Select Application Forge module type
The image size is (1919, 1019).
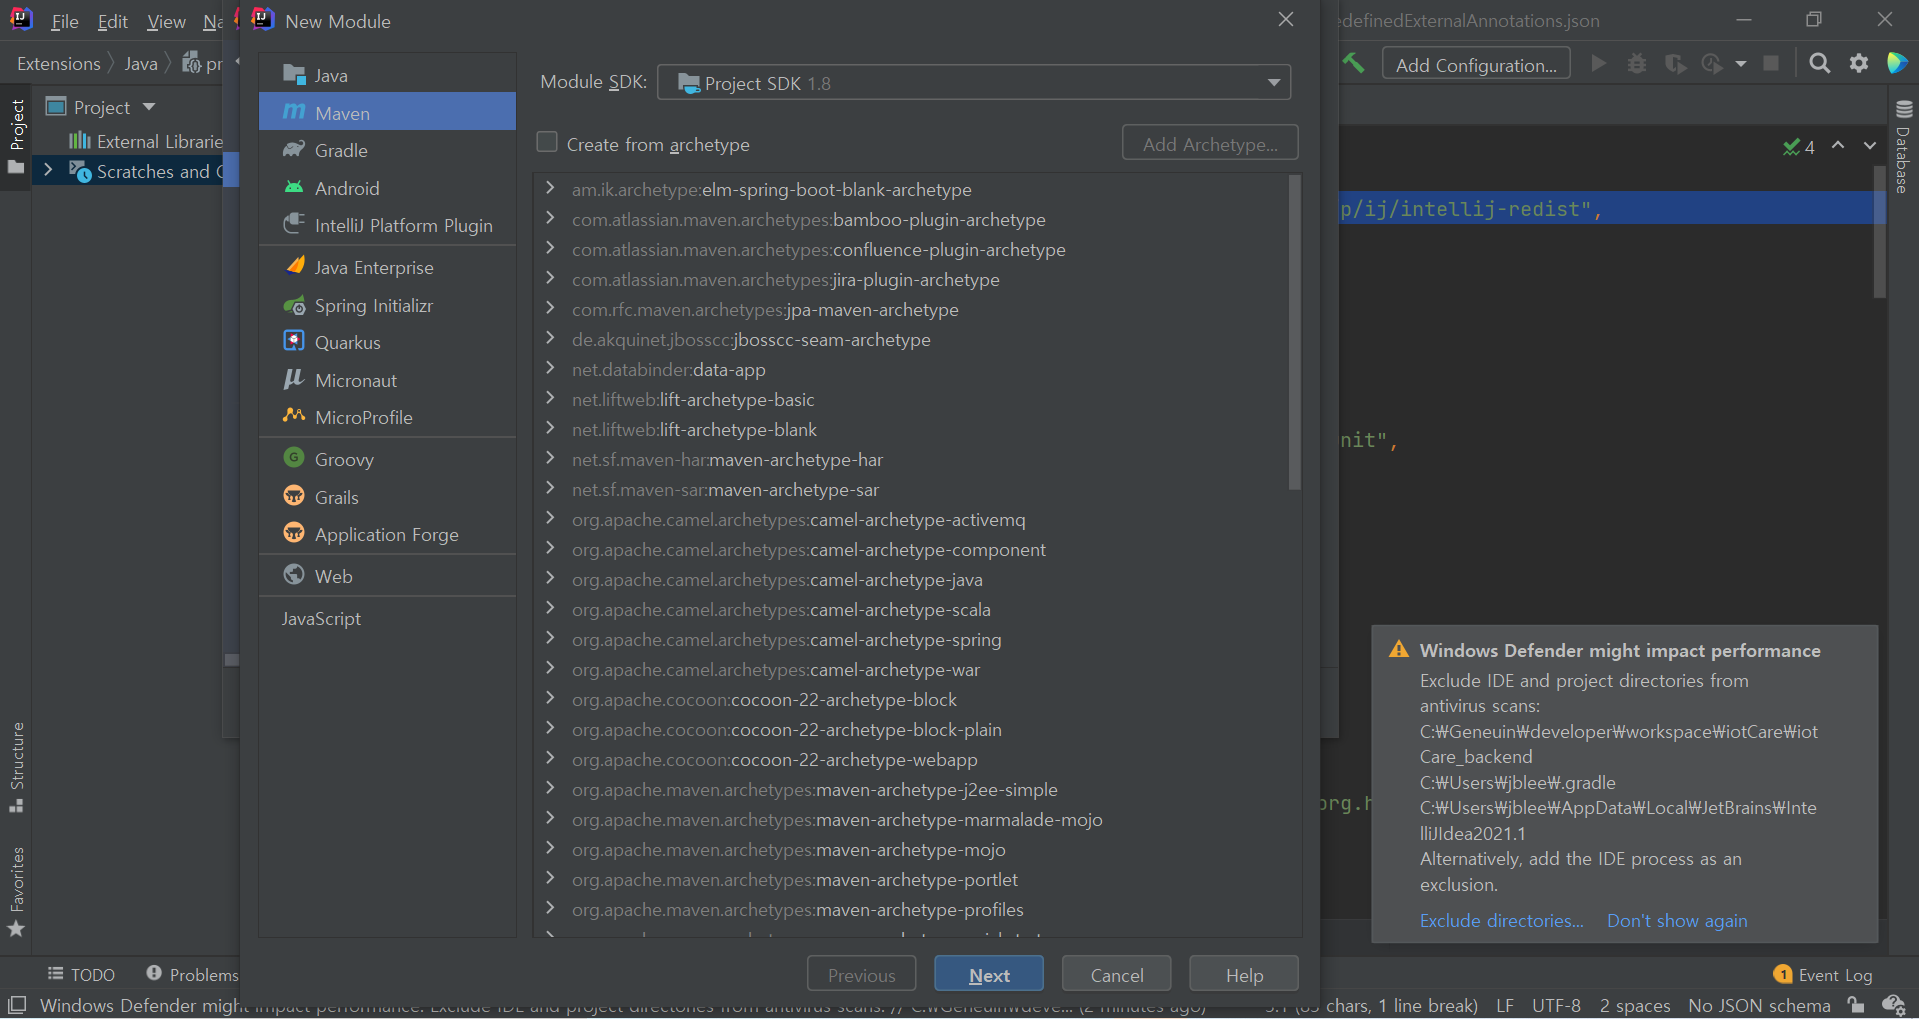click(387, 534)
